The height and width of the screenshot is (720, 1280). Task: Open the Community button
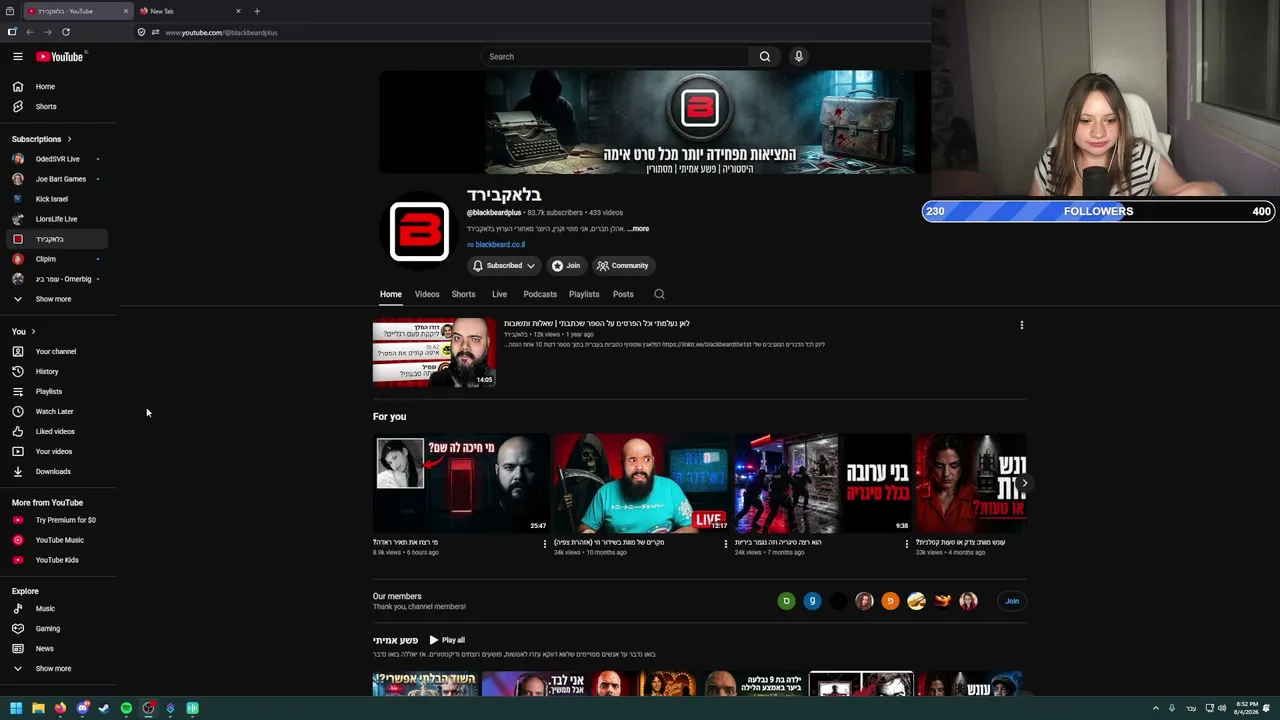(623, 266)
